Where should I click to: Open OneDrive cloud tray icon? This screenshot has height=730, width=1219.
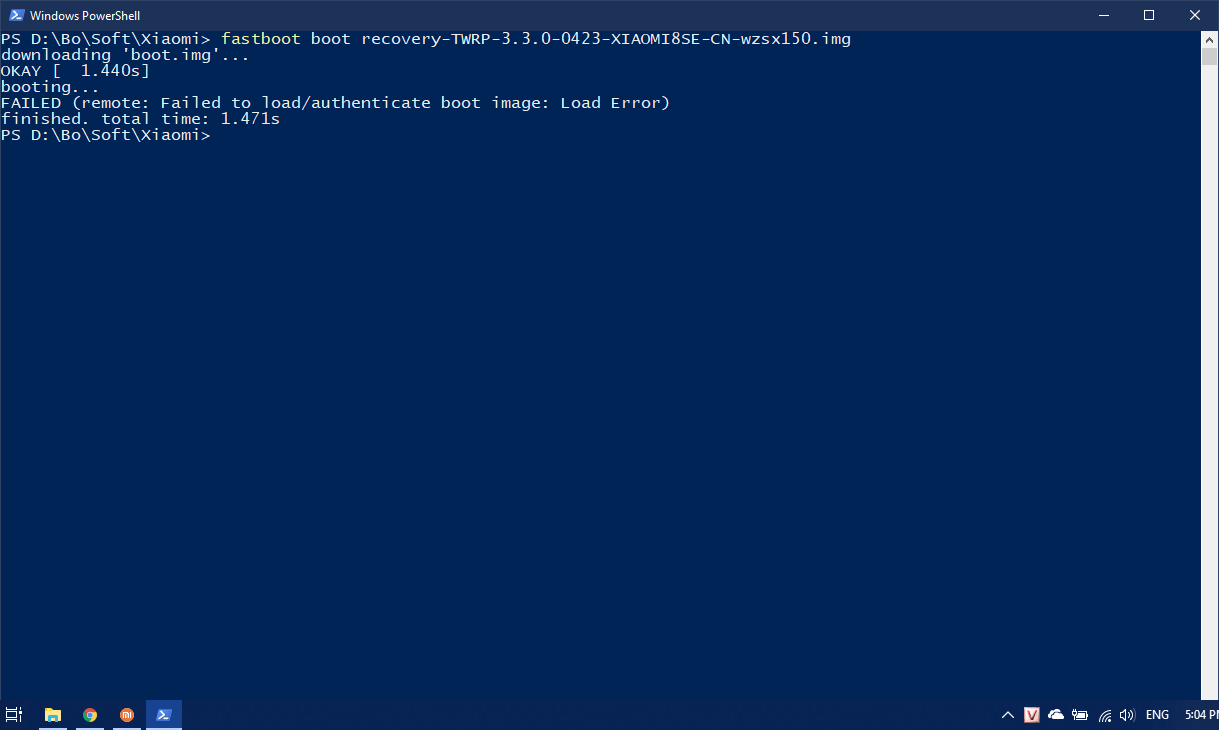(1056, 715)
